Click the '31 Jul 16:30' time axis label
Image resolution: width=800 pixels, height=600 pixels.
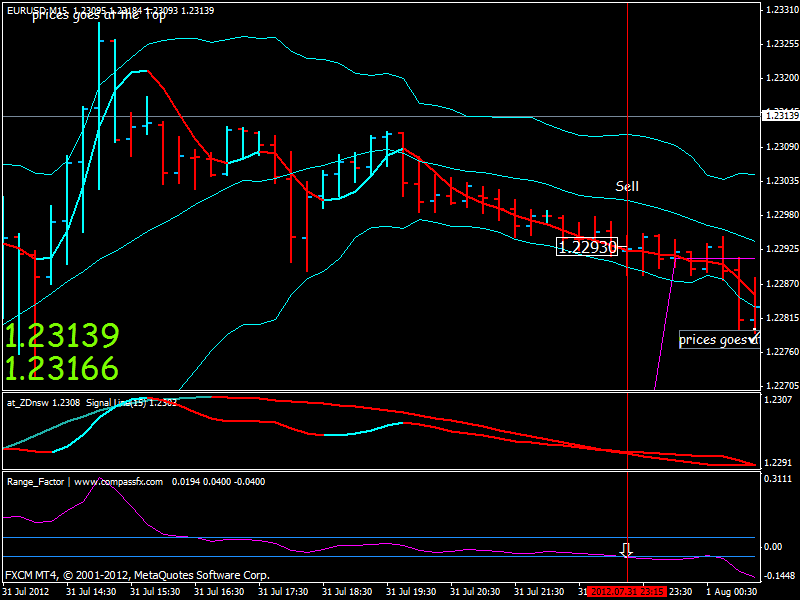tap(219, 592)
